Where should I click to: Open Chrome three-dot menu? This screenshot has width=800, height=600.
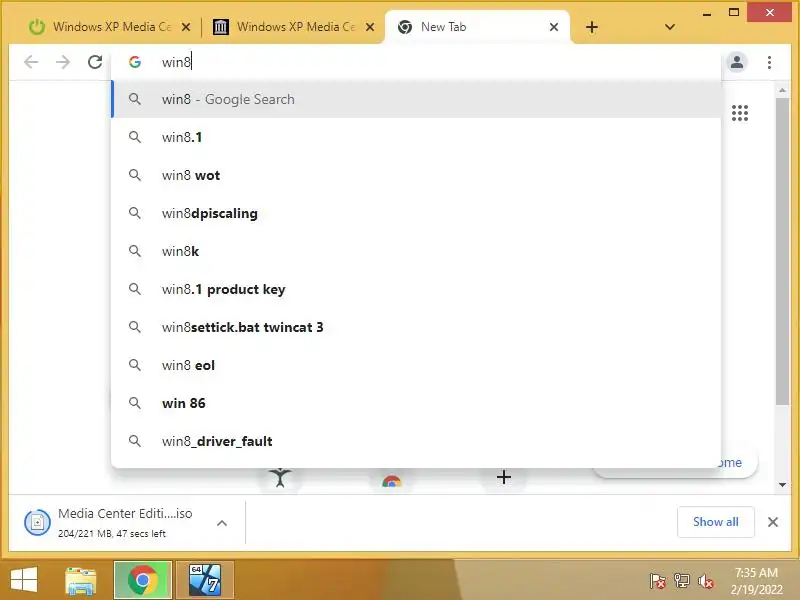click(x=769, y=62)
